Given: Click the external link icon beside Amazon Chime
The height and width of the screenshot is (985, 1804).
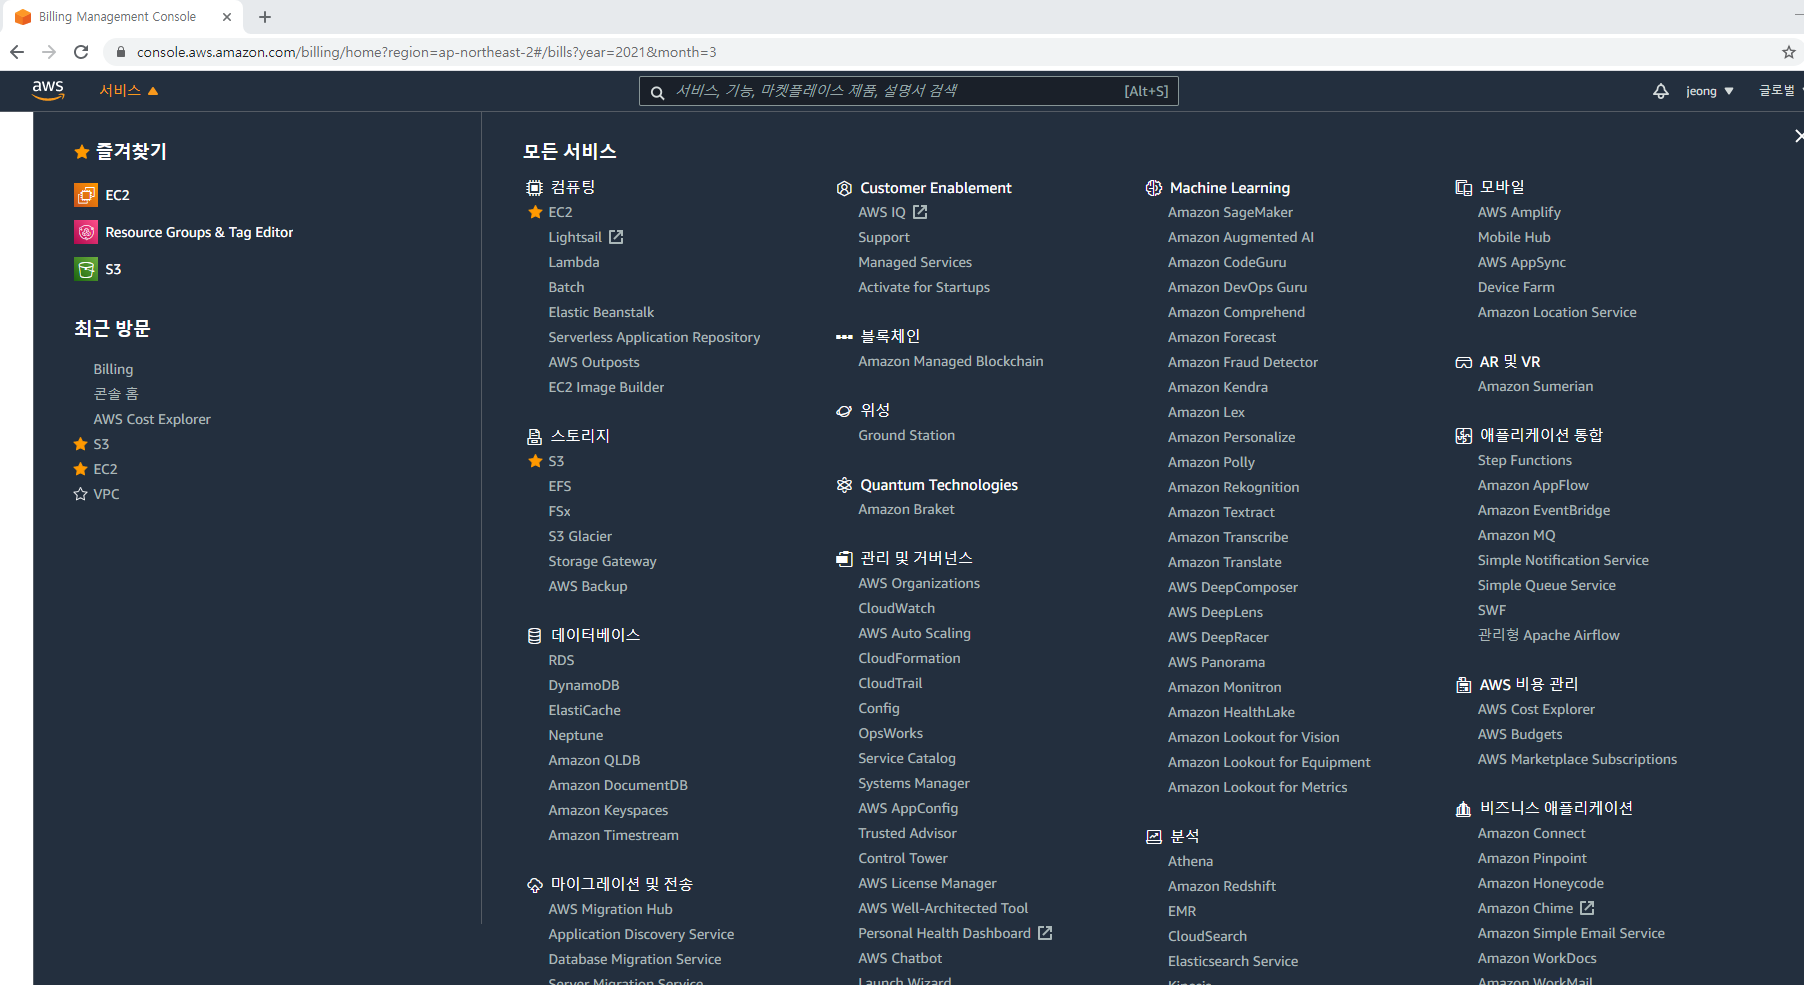Looking at the screenshot, I should coord(1587,908).
